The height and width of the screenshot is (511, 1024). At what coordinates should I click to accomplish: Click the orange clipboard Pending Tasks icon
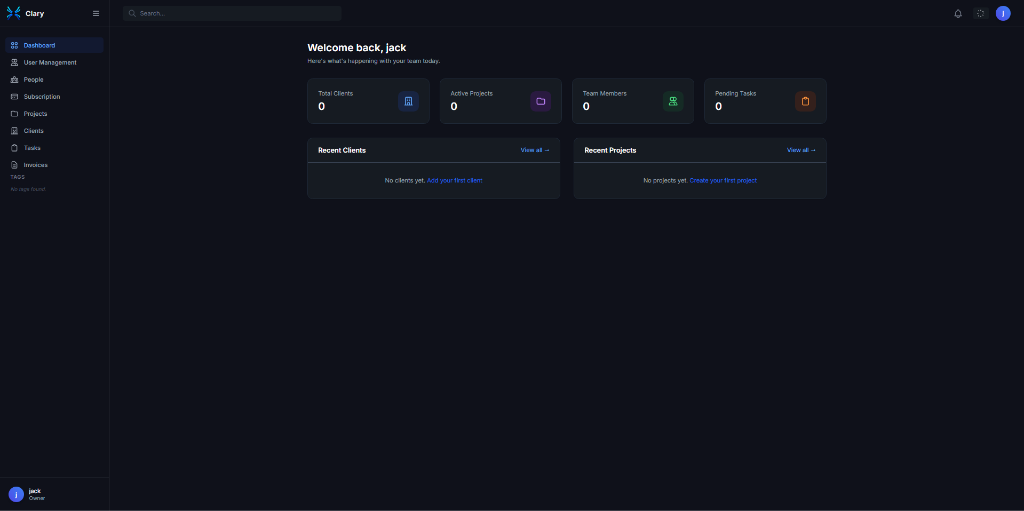(805, 101)
